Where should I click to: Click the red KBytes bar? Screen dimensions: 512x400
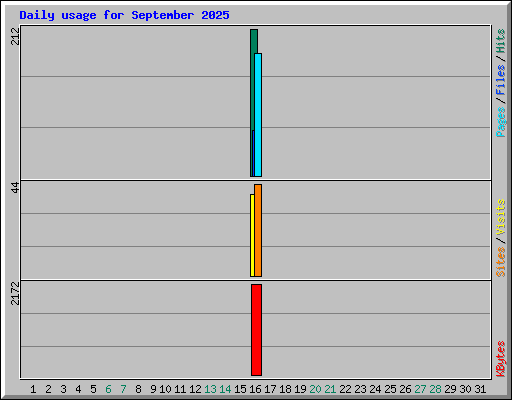tap(256, 330)
